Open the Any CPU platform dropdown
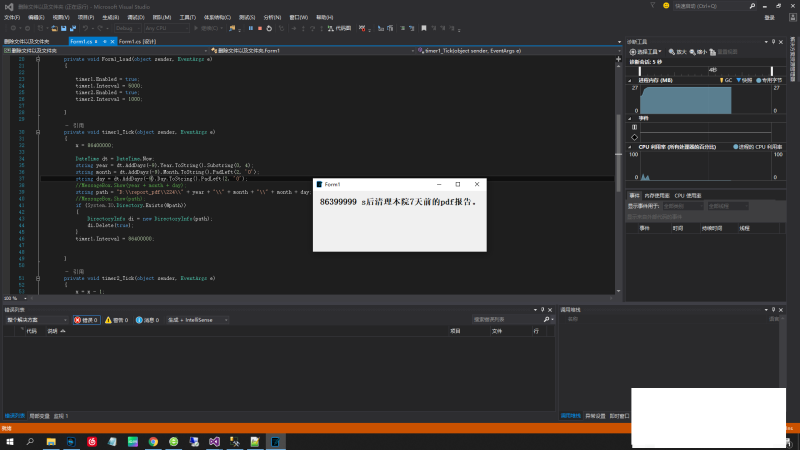Viewport: 800px width, 450px height. click(x=166, y=29)
